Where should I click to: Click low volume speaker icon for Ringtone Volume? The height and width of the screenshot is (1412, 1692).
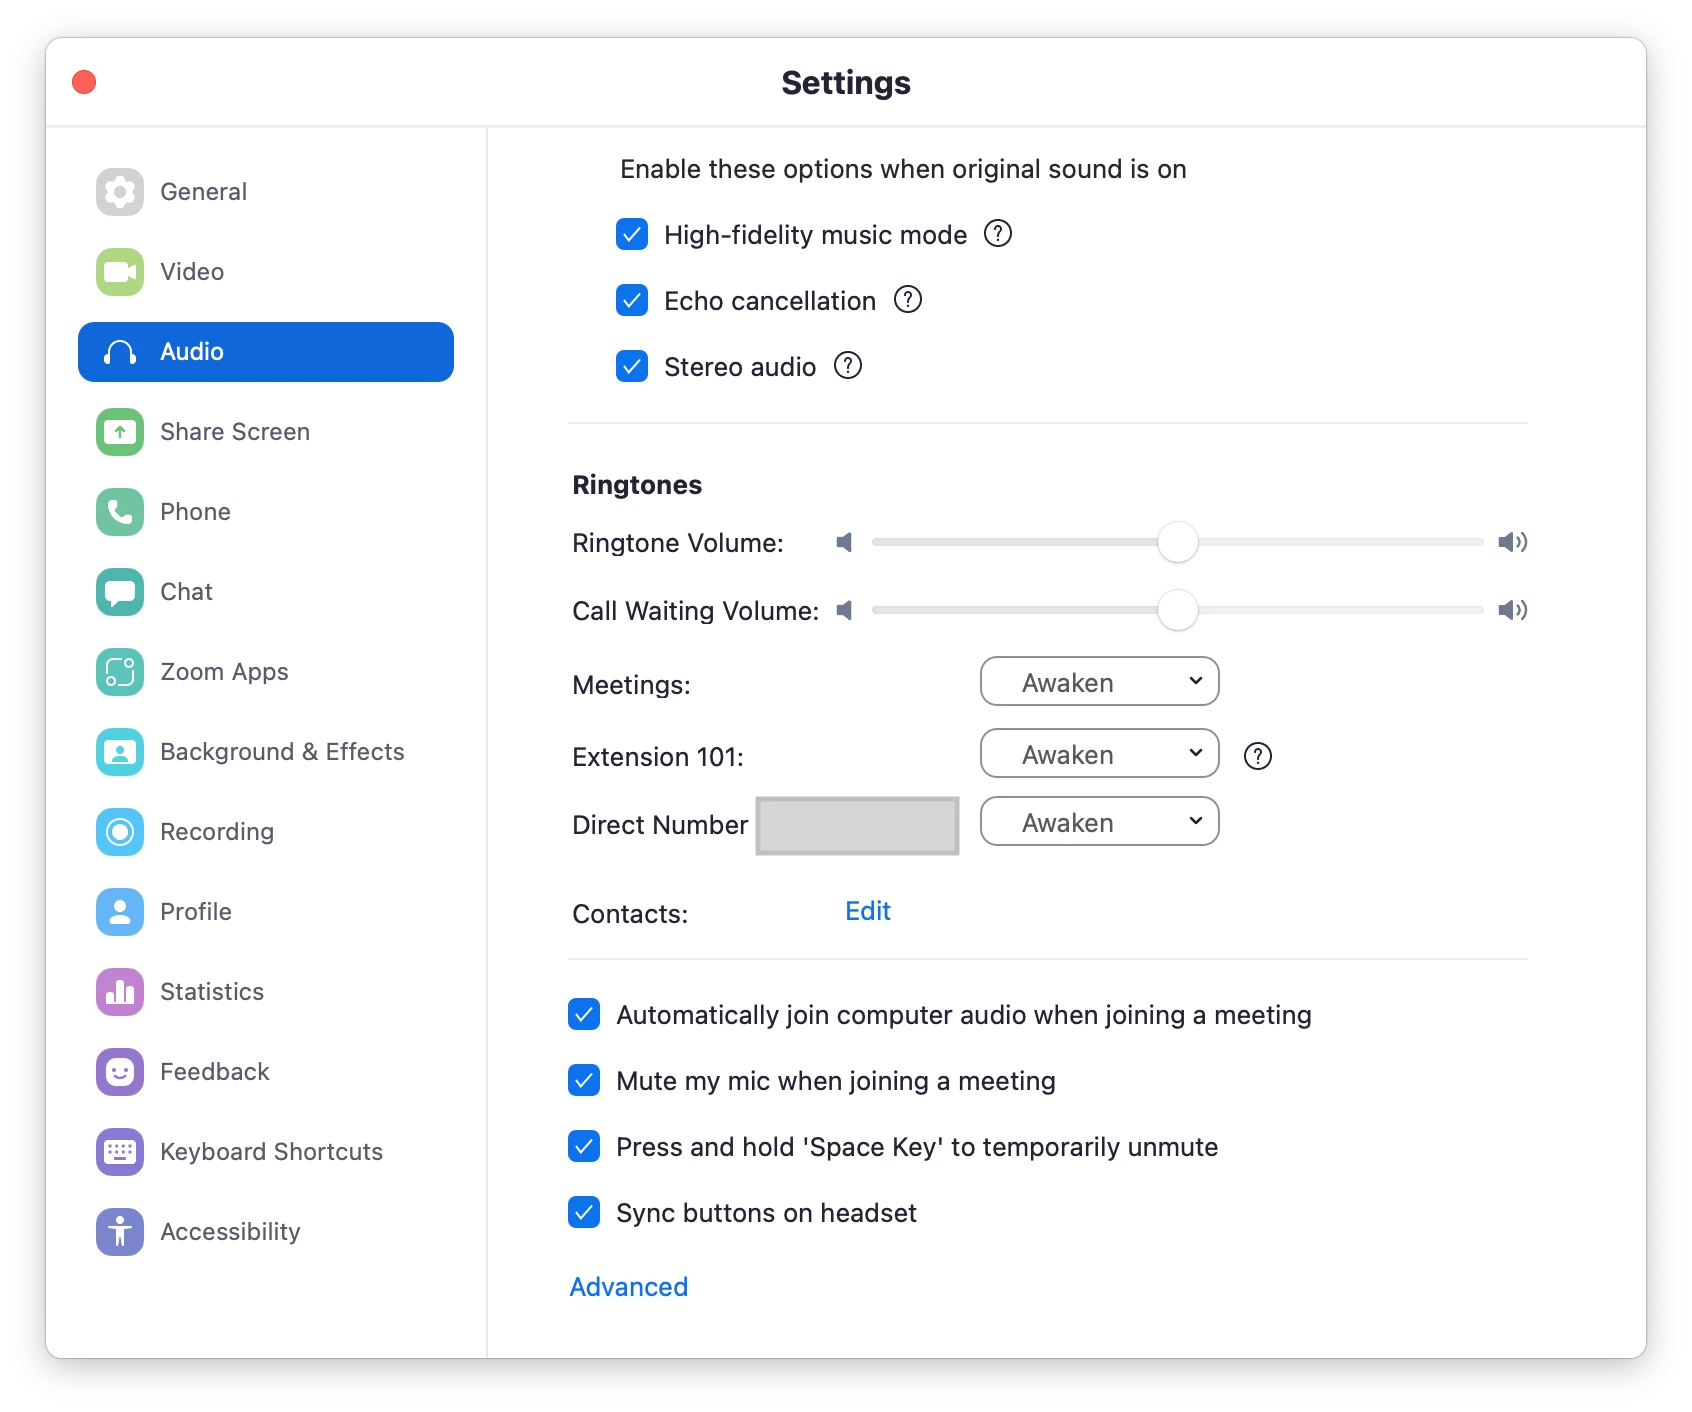[x=845, y=542]
